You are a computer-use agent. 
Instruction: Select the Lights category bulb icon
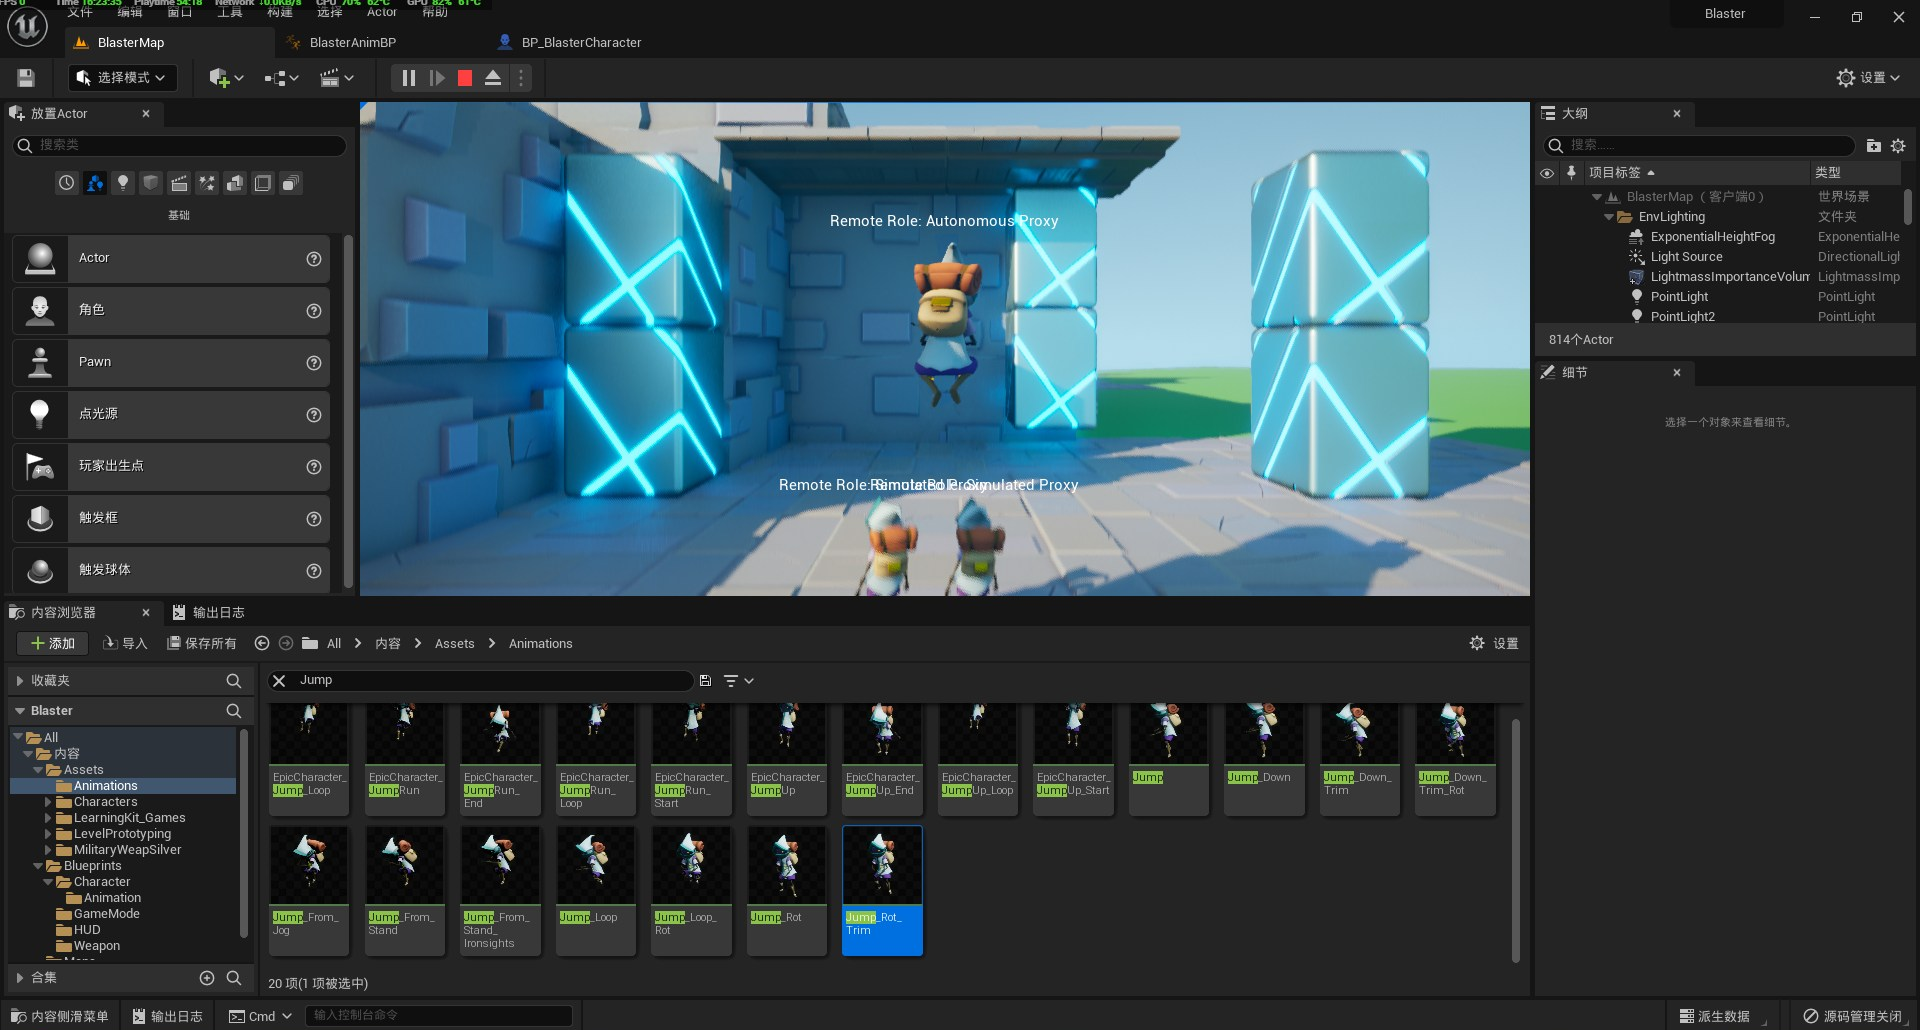(122, 183)
